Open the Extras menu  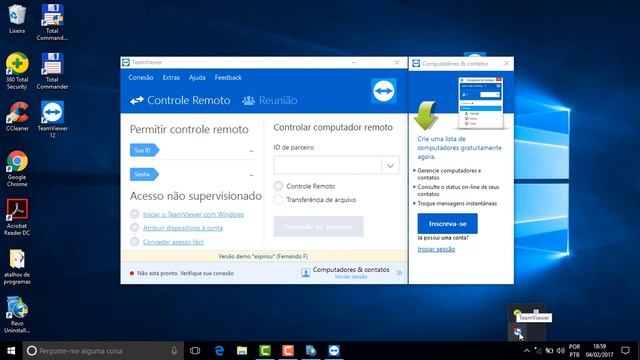[171, 78]
